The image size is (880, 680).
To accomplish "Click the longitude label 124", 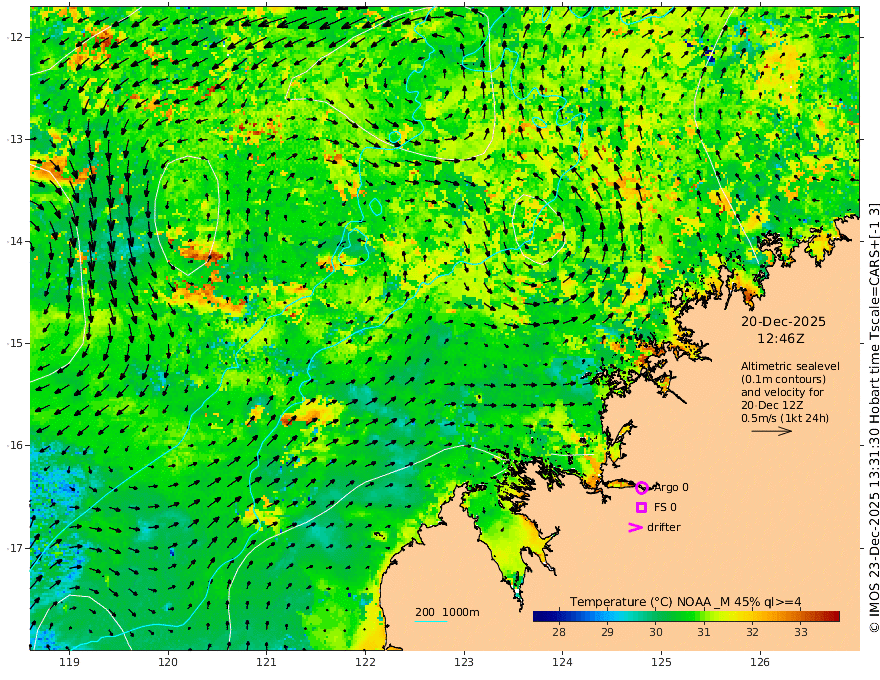I will (x=562, y=662).
